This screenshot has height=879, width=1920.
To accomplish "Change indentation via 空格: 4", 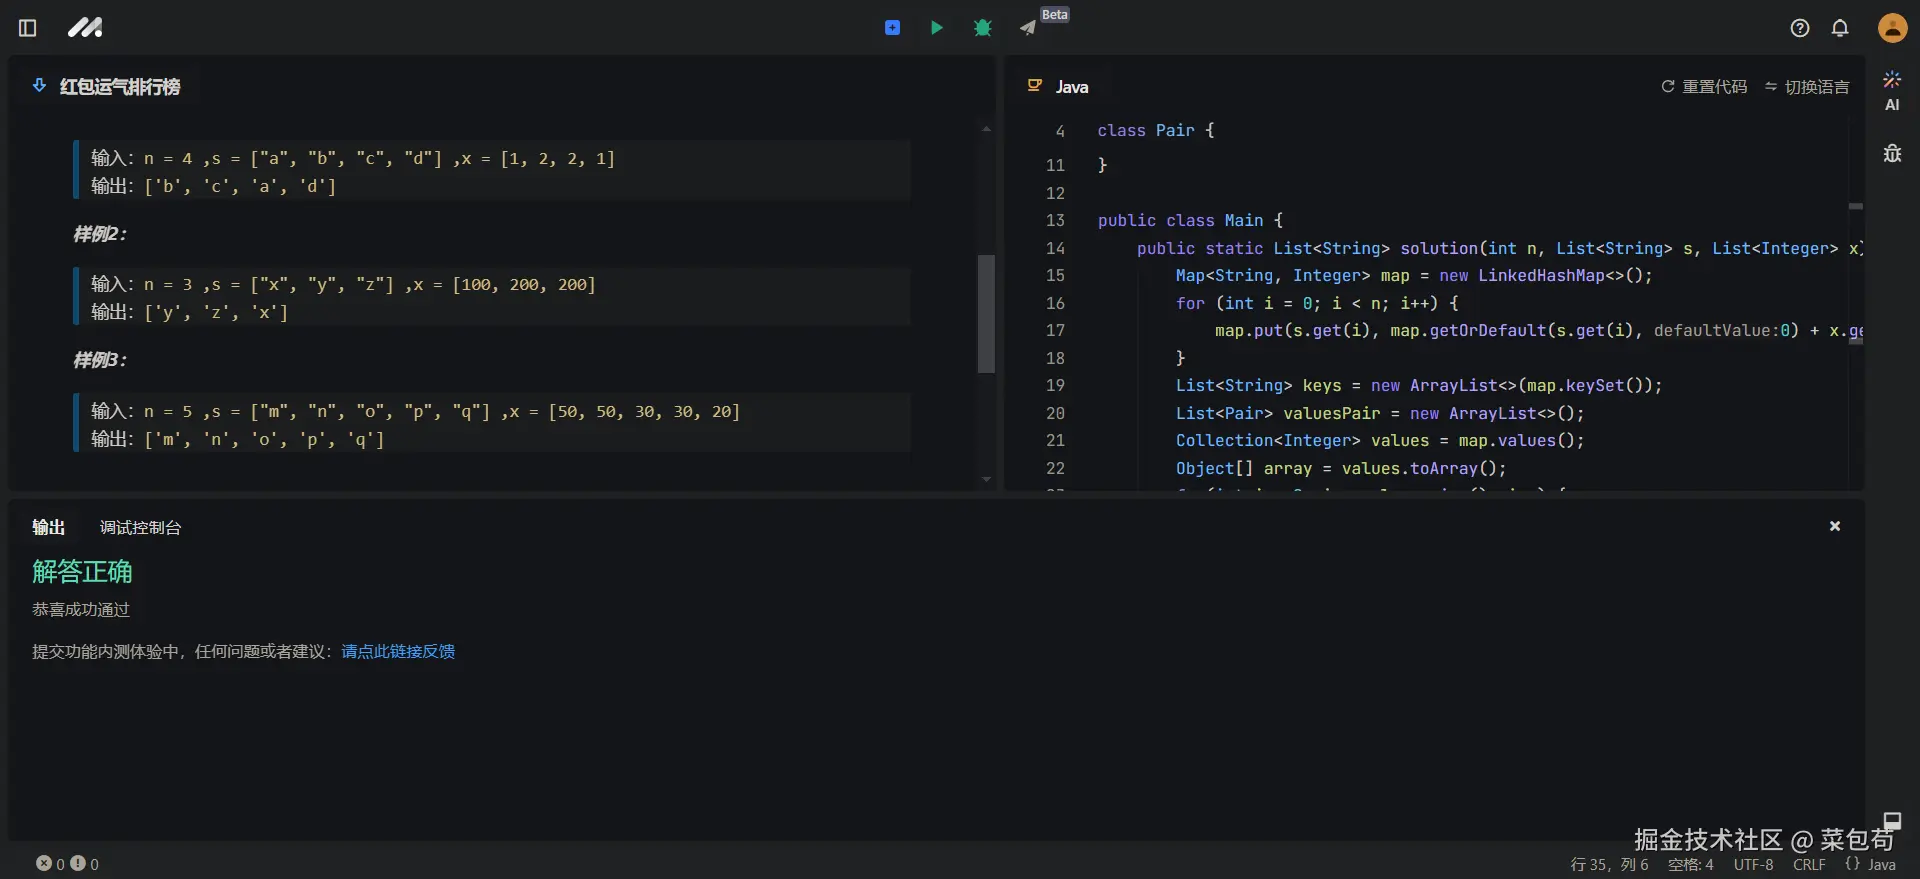I will click(1690, 864).
